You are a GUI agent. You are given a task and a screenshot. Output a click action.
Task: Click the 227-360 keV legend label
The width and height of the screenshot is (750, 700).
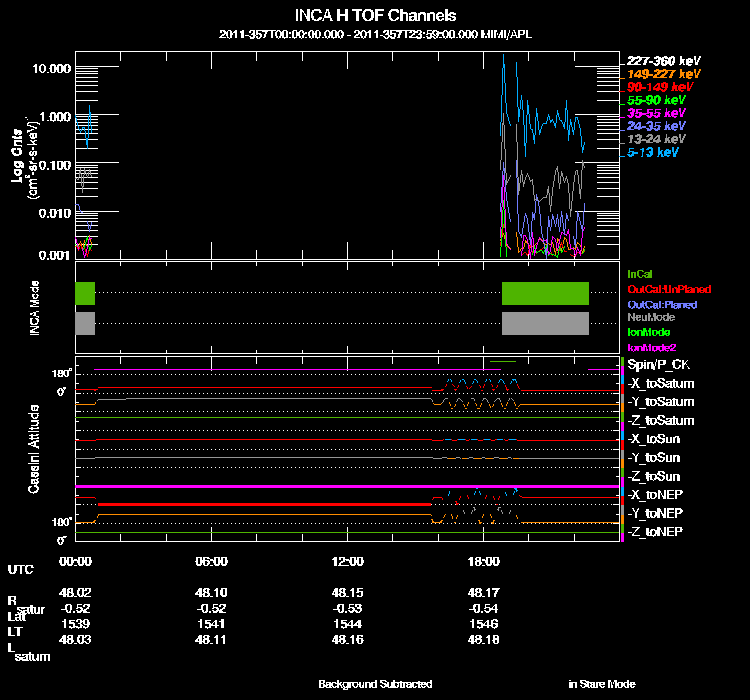coord(663,60)
